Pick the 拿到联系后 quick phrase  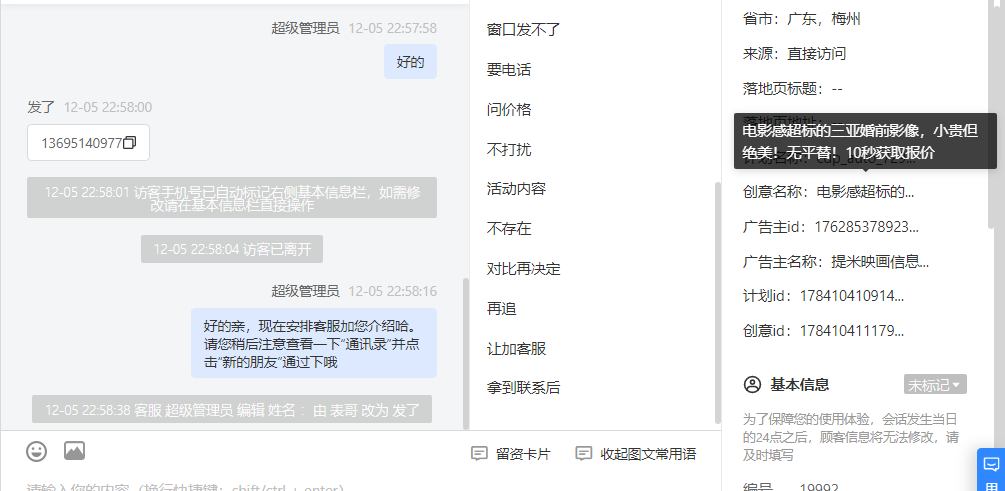[524, 388]
